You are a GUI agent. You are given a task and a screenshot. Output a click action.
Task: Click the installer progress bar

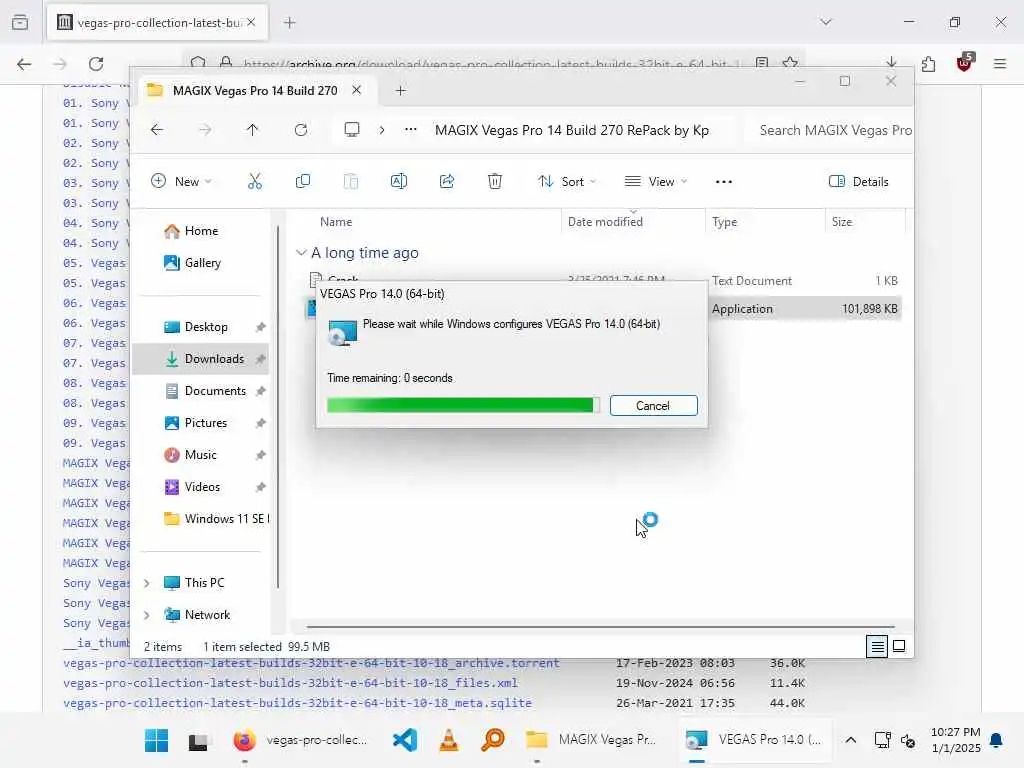[x=463, y=406]
